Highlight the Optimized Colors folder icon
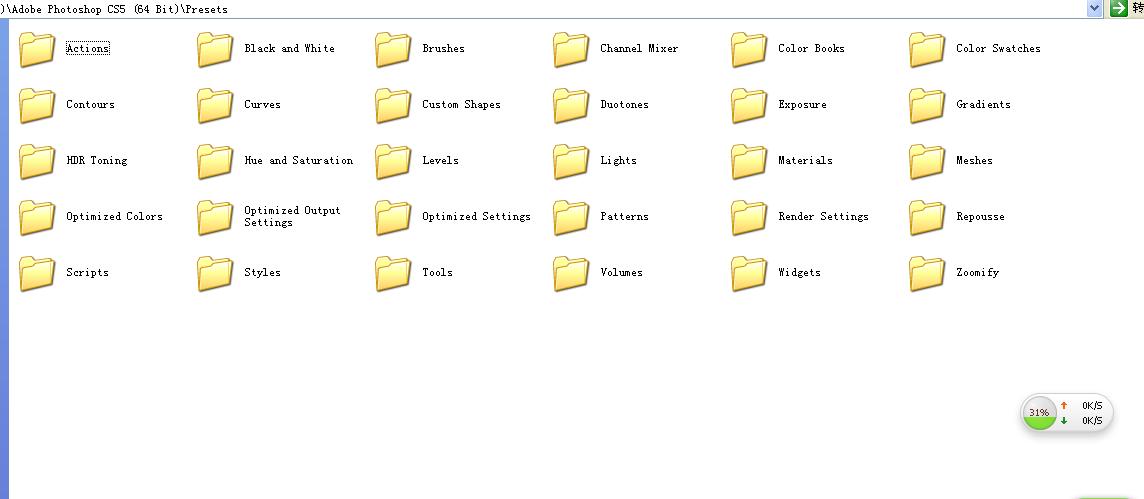Viewport: 1144px width, 499px height. point(37,218)
